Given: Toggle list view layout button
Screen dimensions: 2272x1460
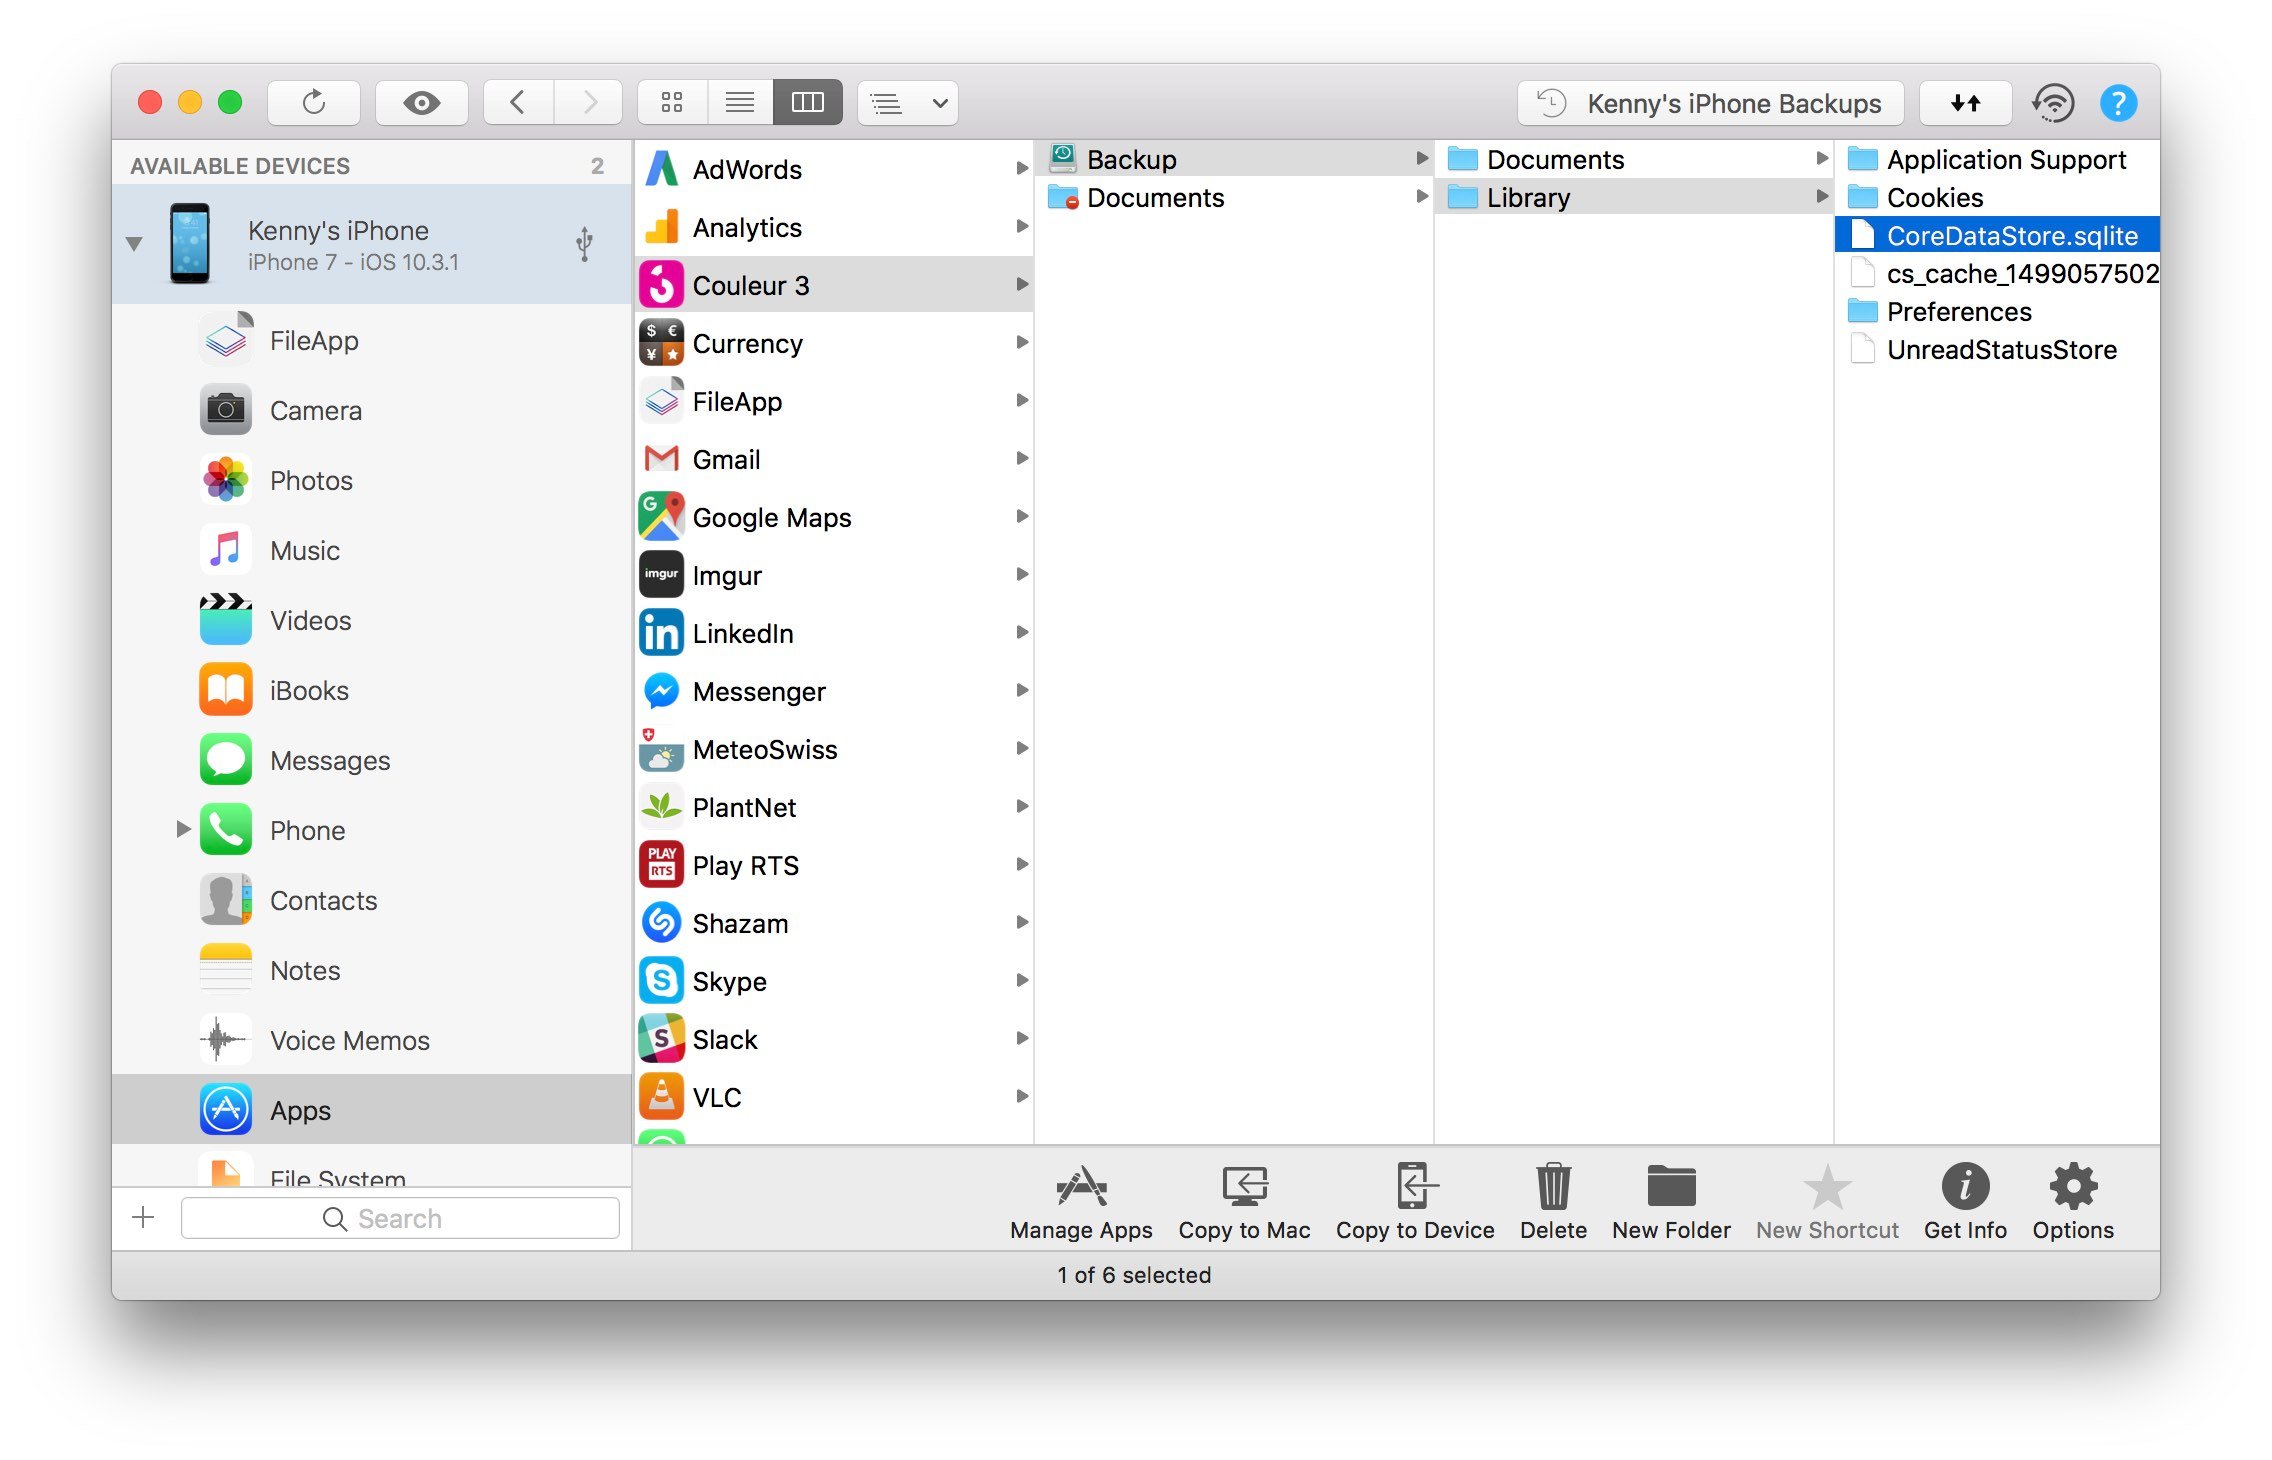Looking at the screenshot, I should [742, 104].
